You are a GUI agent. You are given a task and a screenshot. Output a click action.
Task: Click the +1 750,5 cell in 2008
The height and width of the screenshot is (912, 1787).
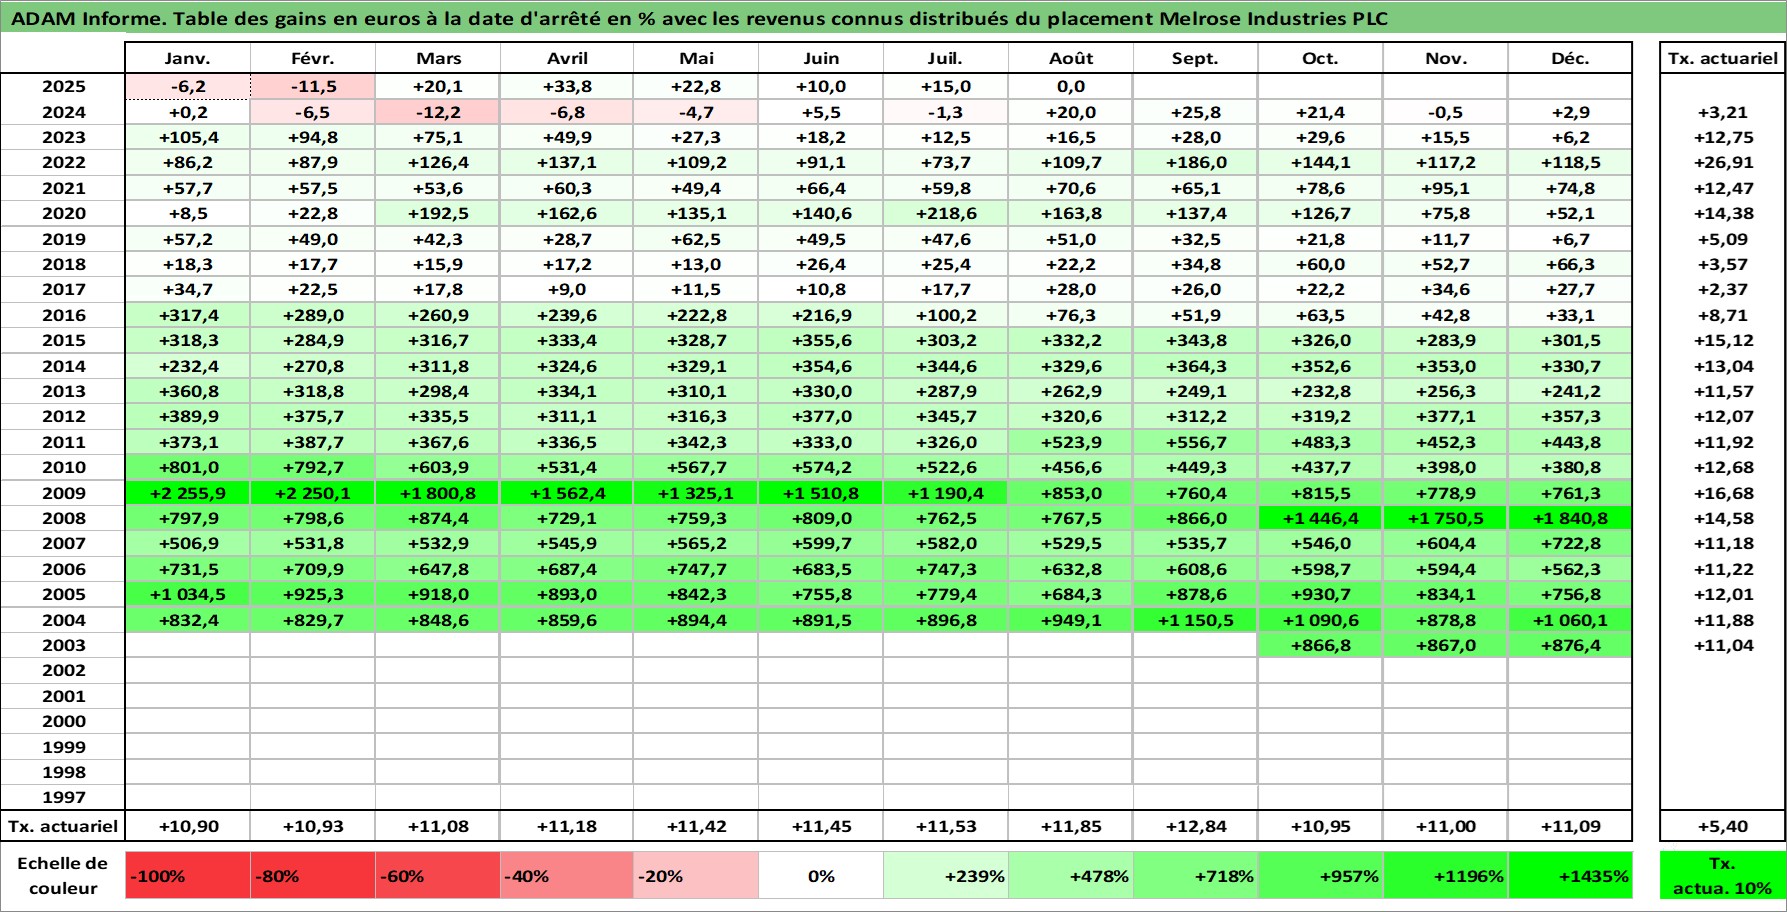[x=1446, y=518]
